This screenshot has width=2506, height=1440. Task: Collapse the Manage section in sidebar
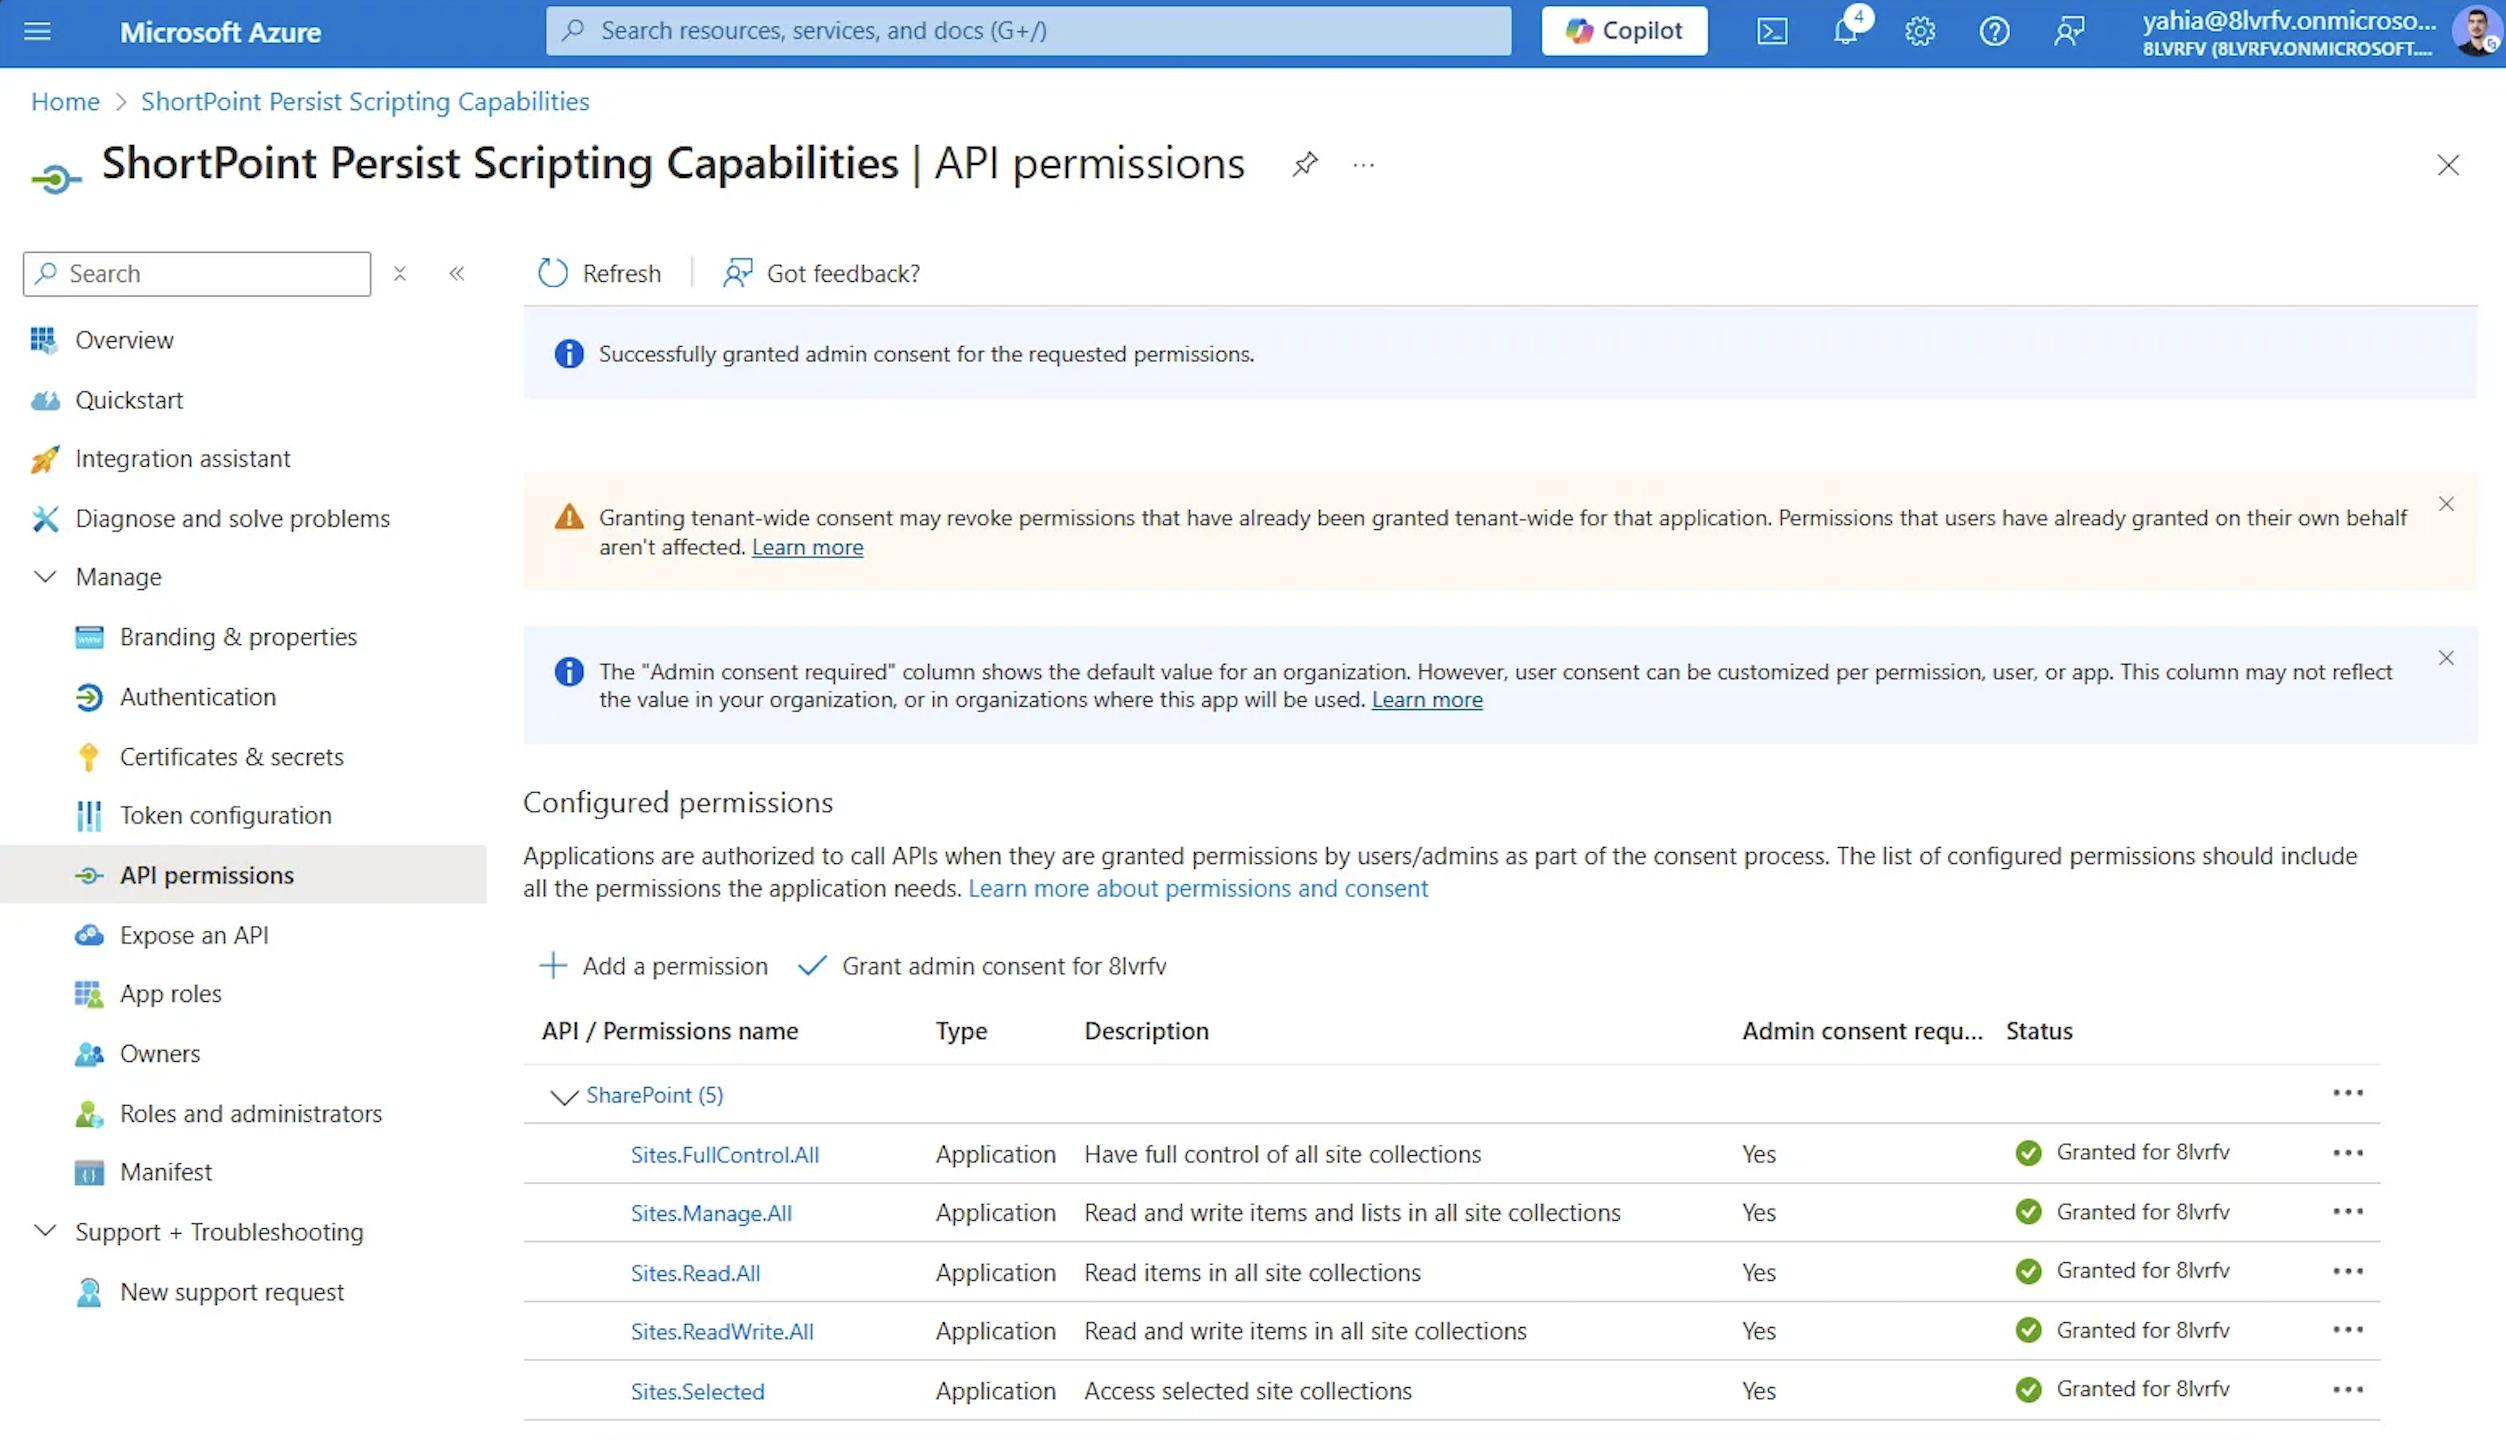tap(45, 577)
